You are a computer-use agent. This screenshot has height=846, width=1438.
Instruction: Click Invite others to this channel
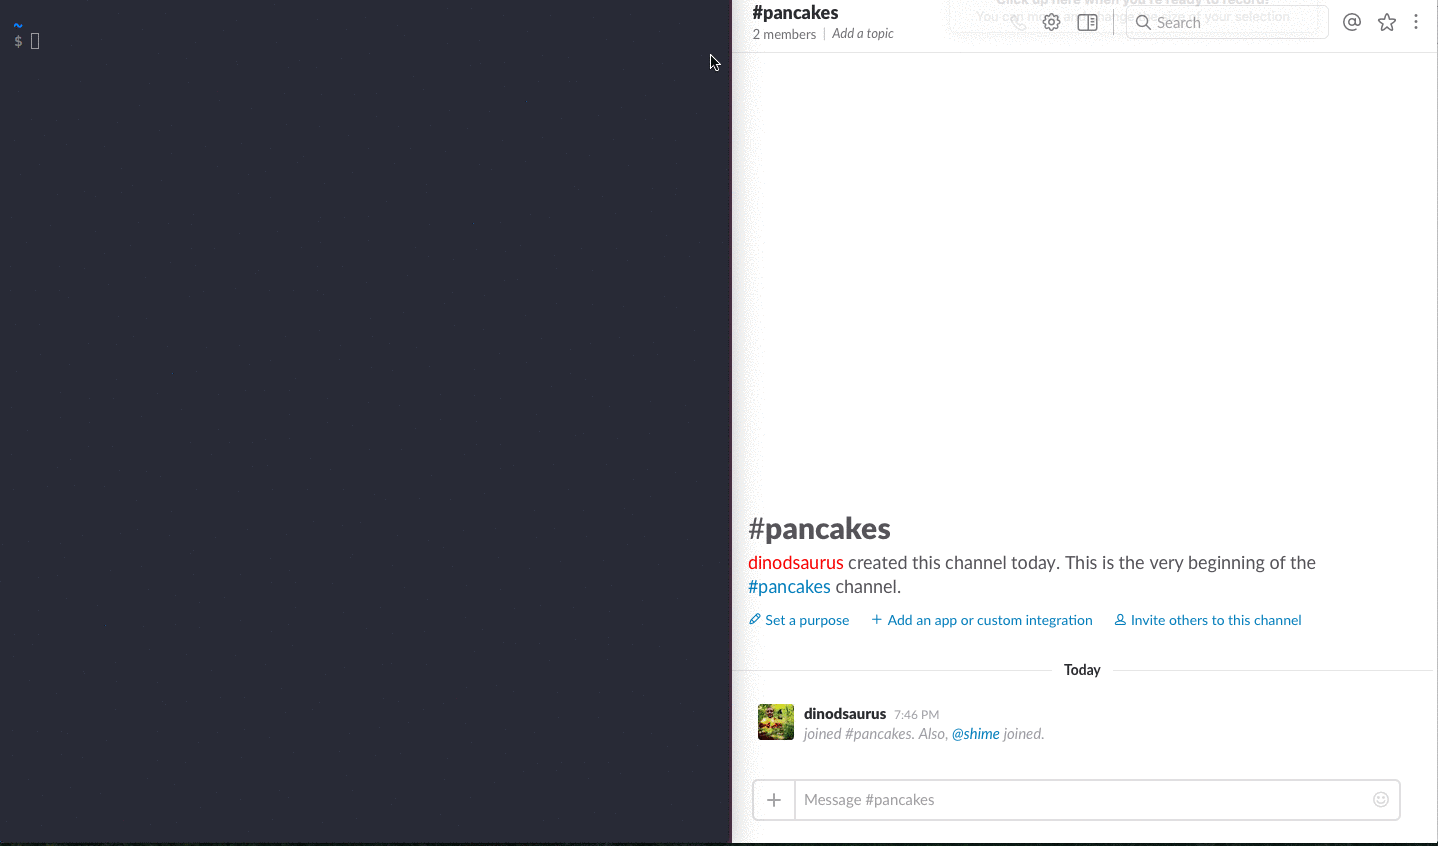[1208, 620]
